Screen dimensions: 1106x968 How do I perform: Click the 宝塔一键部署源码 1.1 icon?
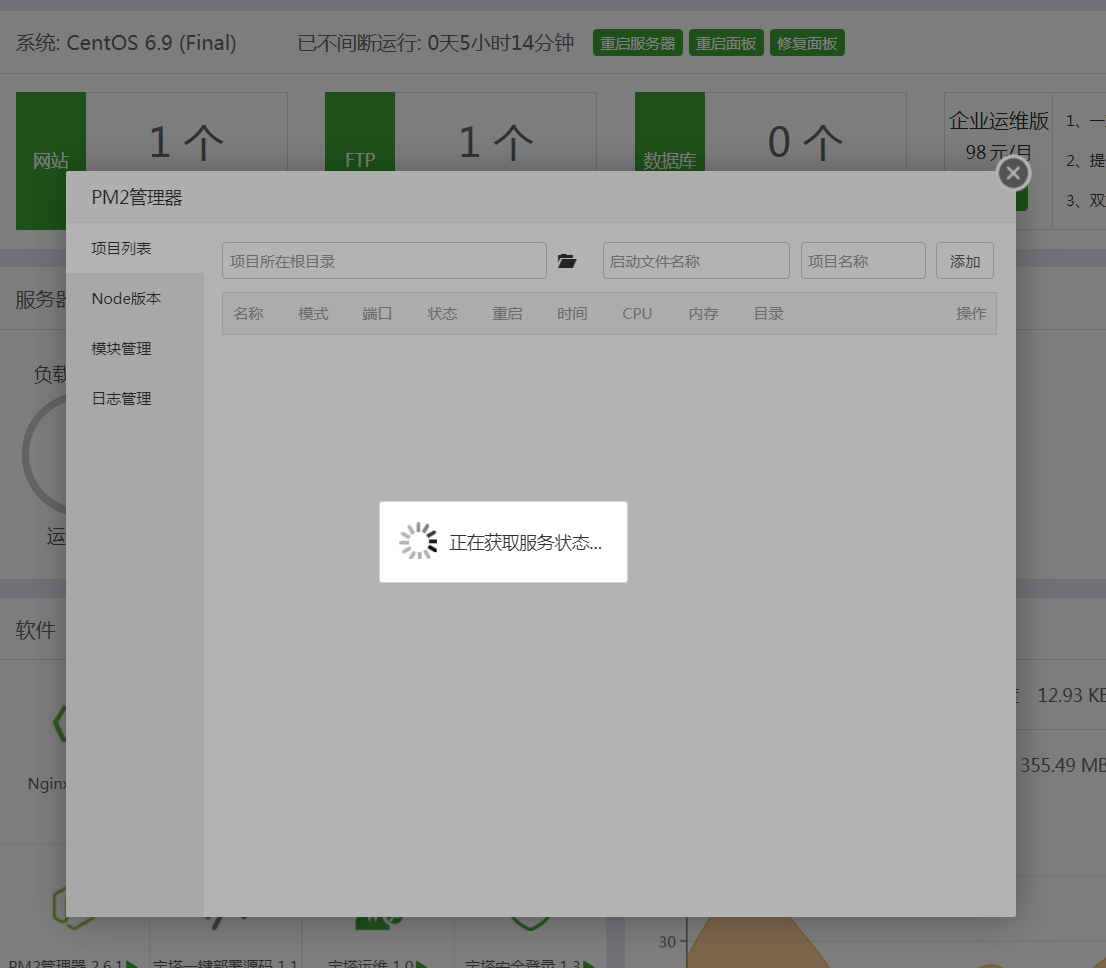click(225, 920)
